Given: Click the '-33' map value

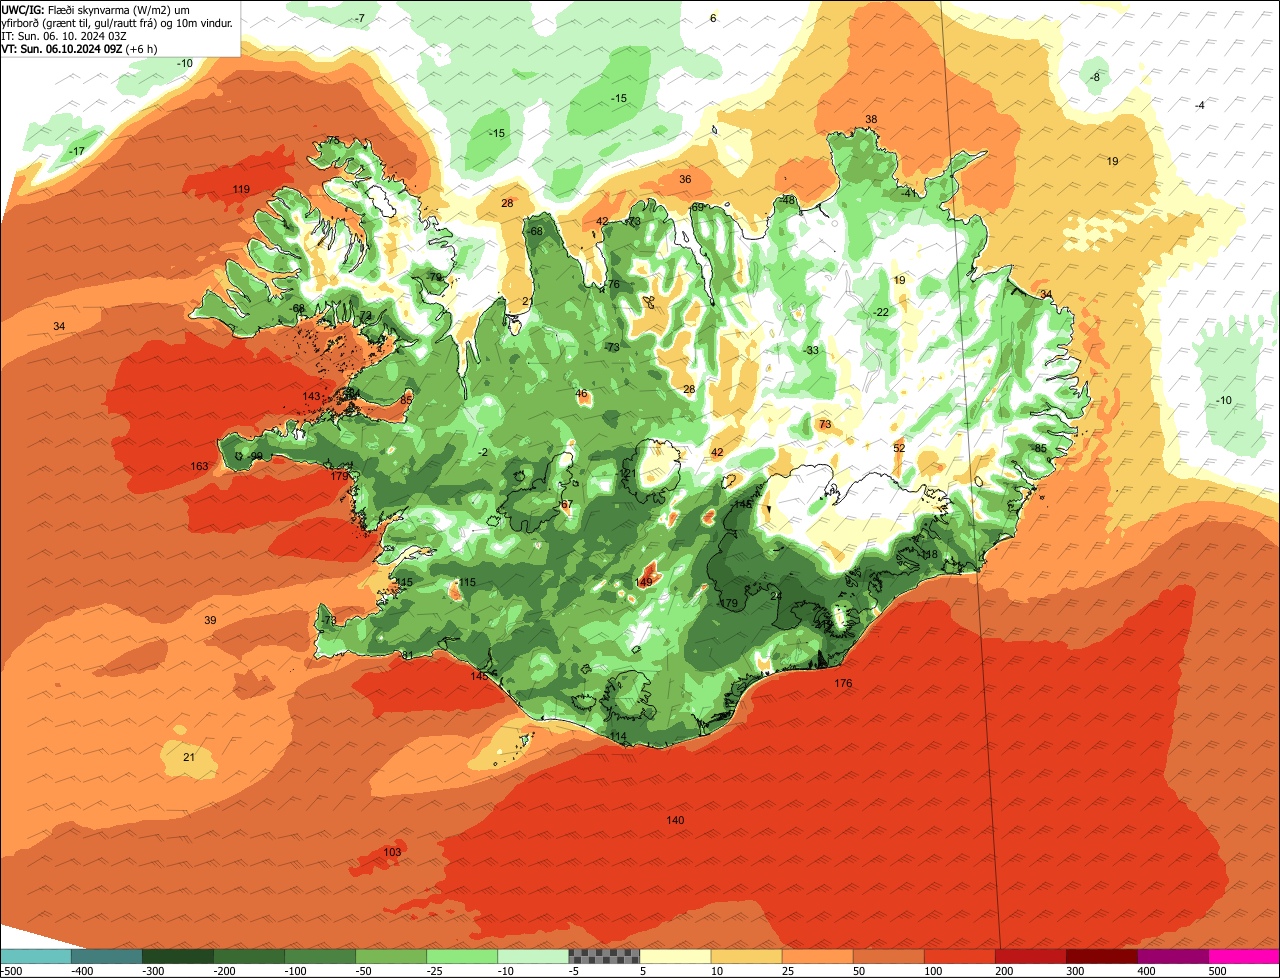Looking at the screenshot, I should click(811, 351).
